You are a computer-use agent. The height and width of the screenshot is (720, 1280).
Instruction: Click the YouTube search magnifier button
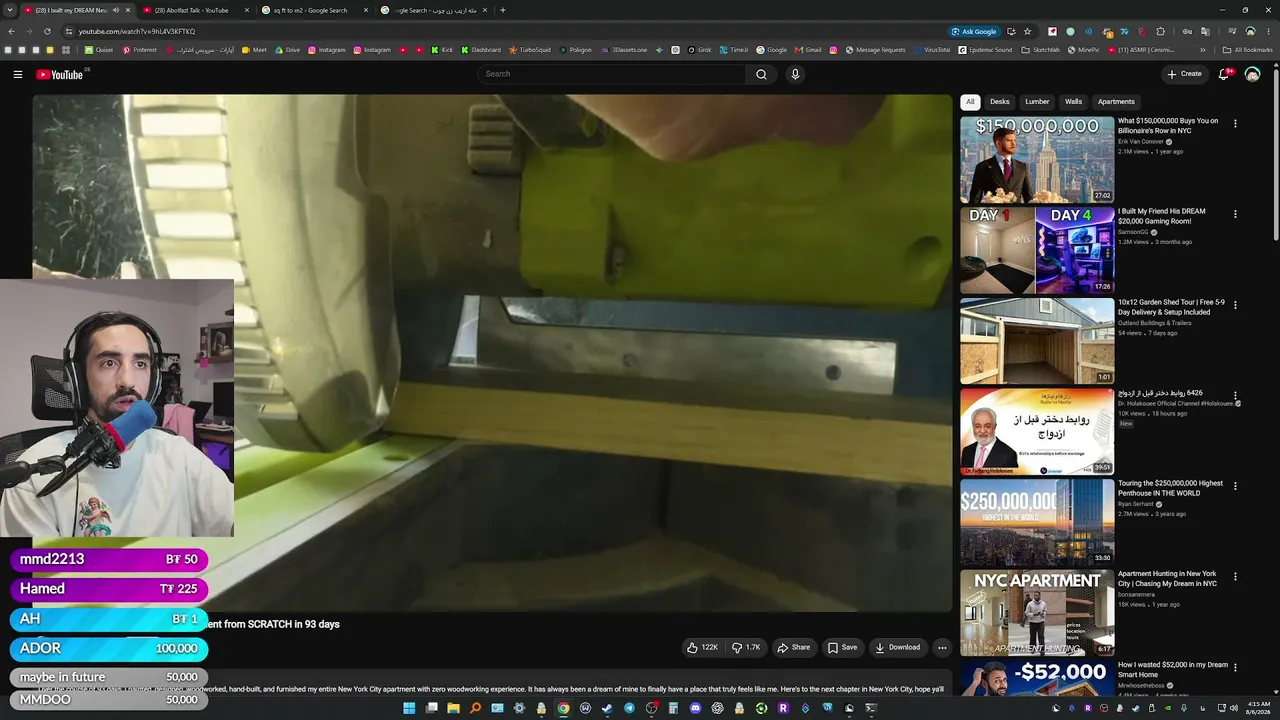(761, 74)
